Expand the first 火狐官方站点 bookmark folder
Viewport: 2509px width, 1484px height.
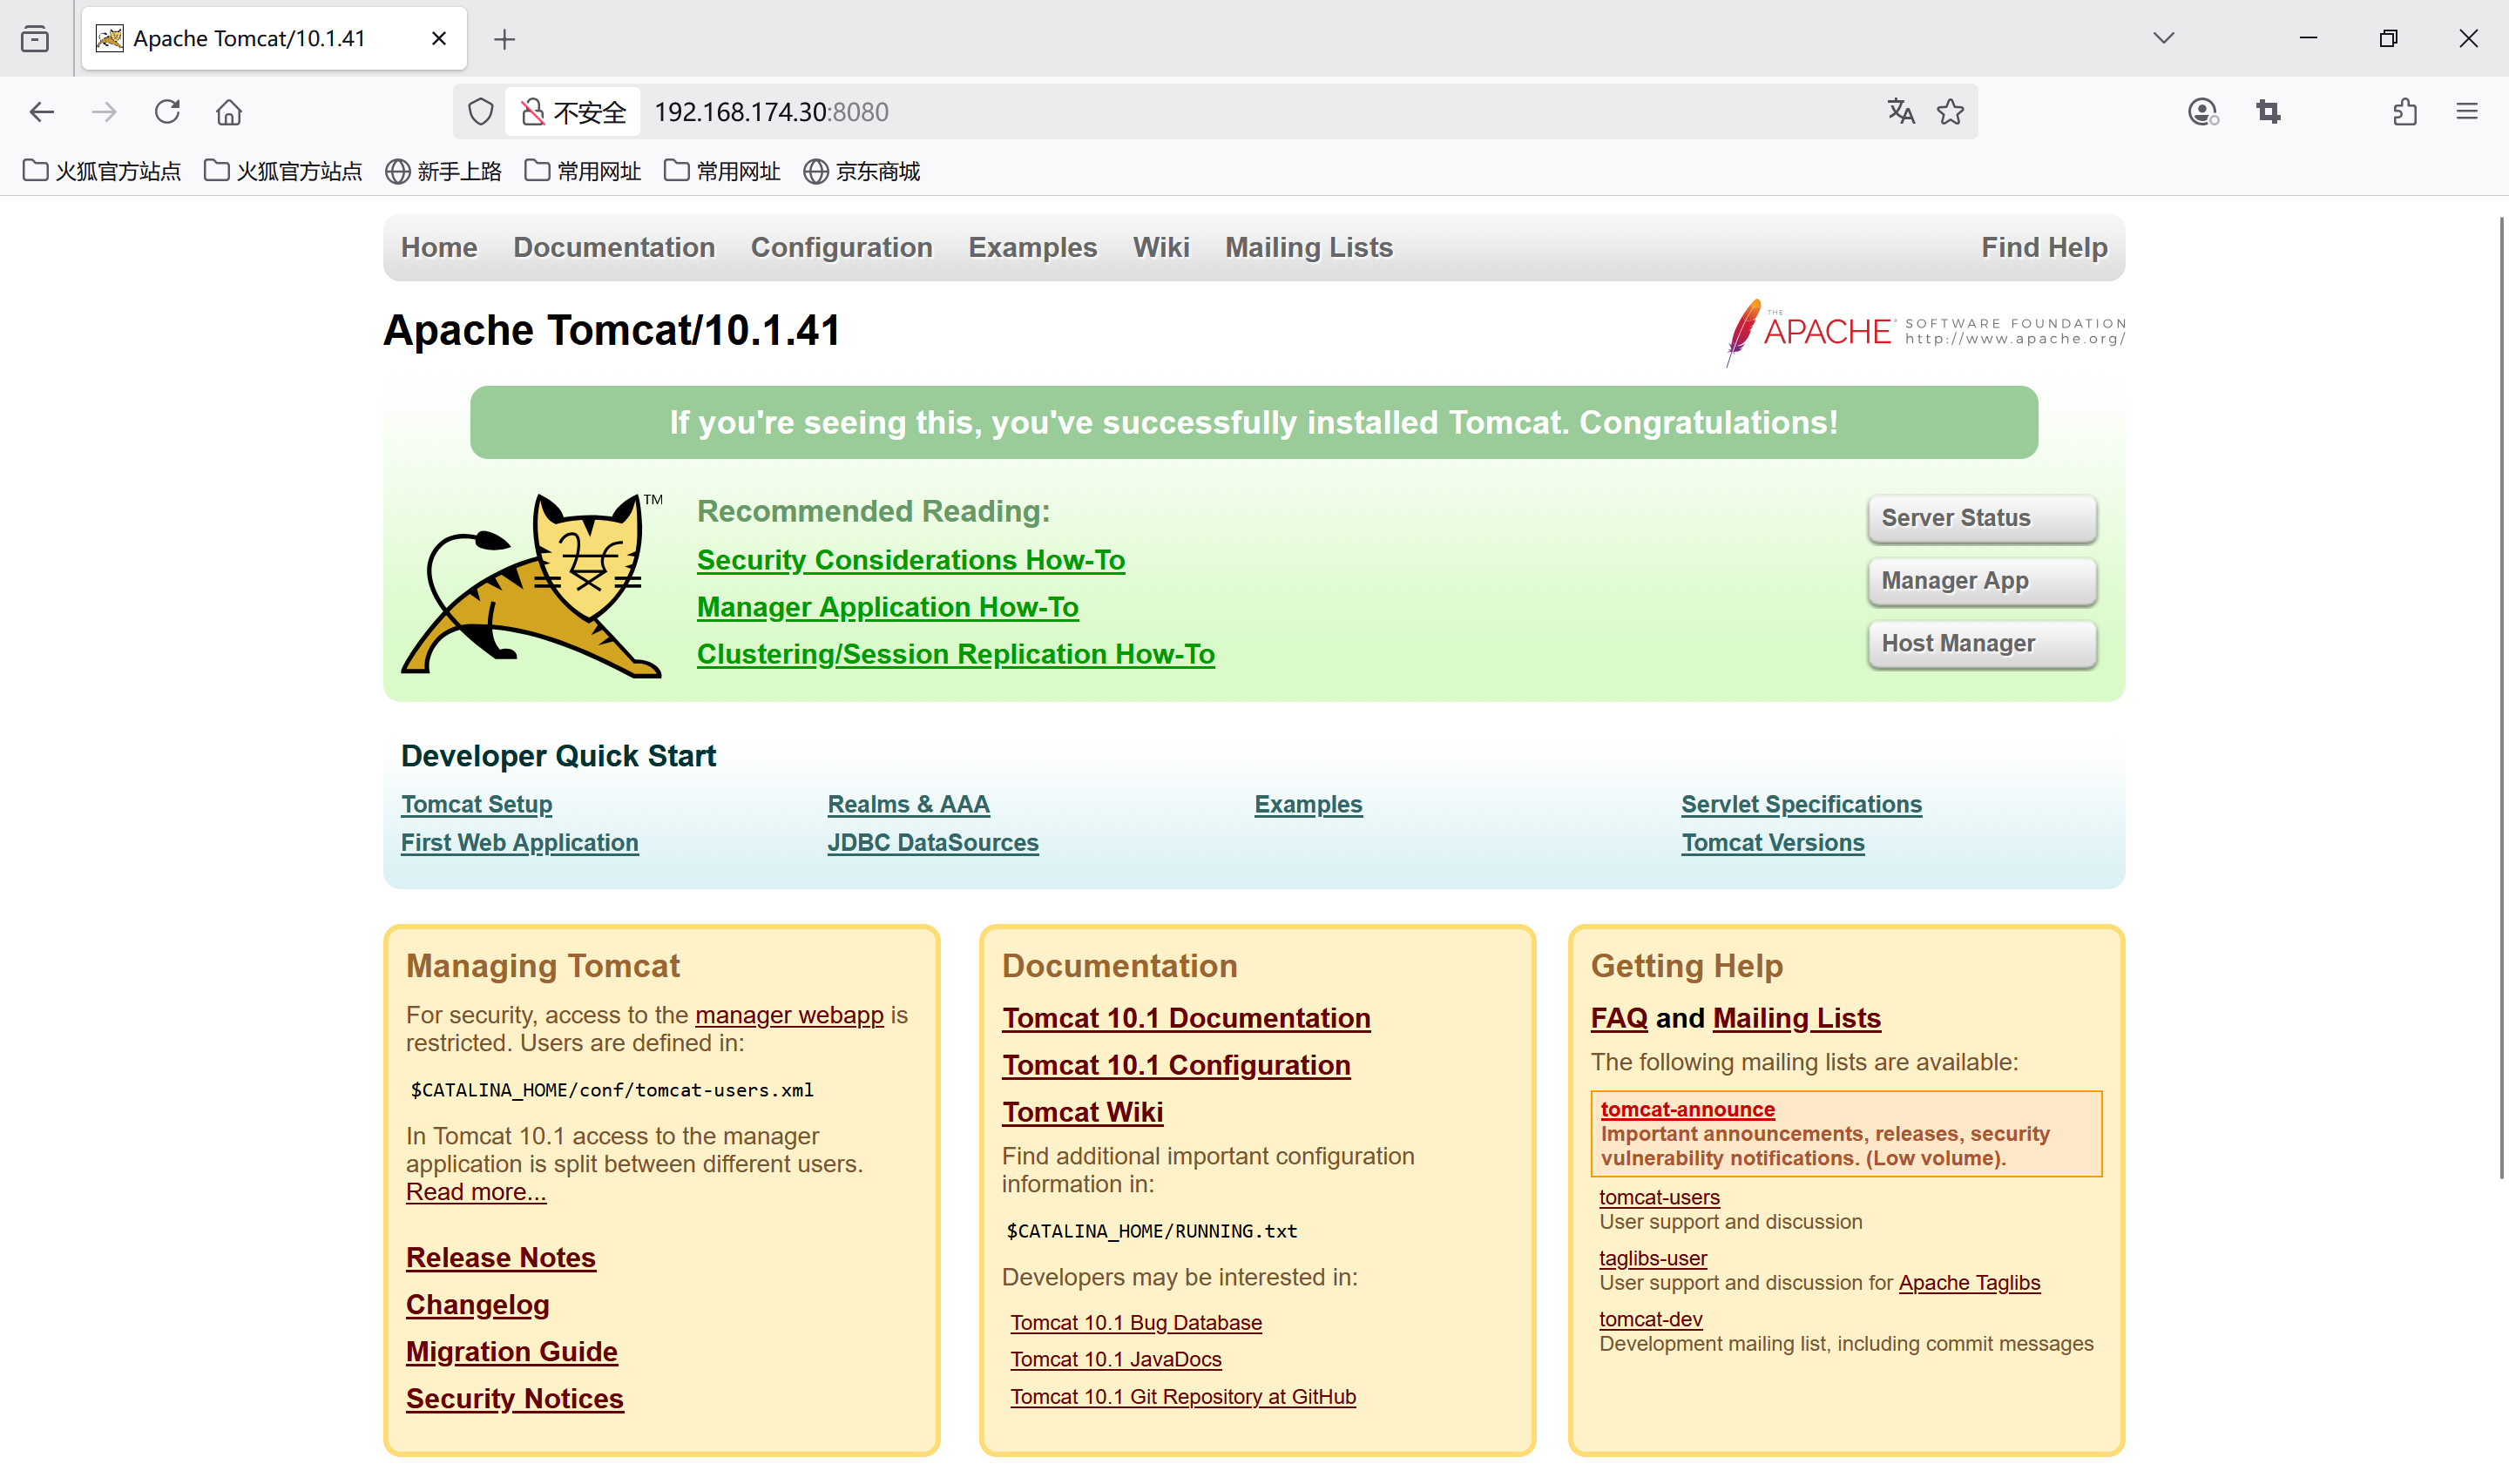pos(102,171)
